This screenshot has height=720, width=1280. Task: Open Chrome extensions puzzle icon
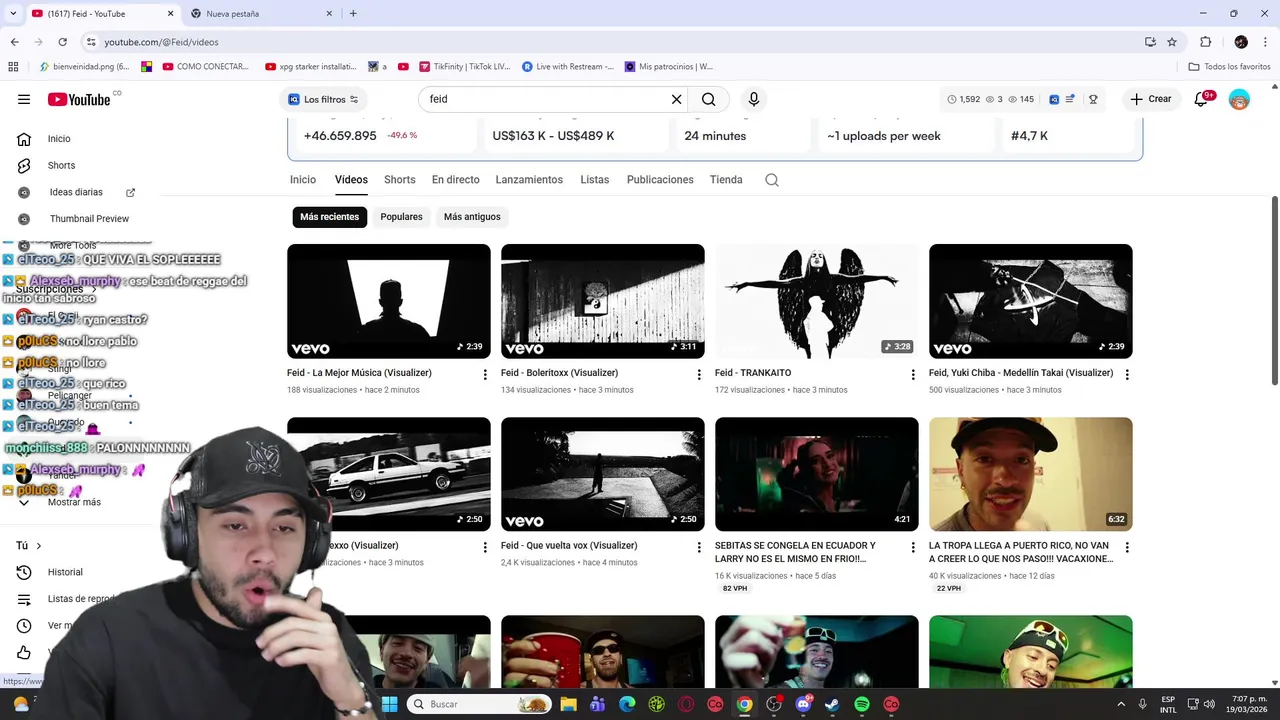pos(1205,42)
